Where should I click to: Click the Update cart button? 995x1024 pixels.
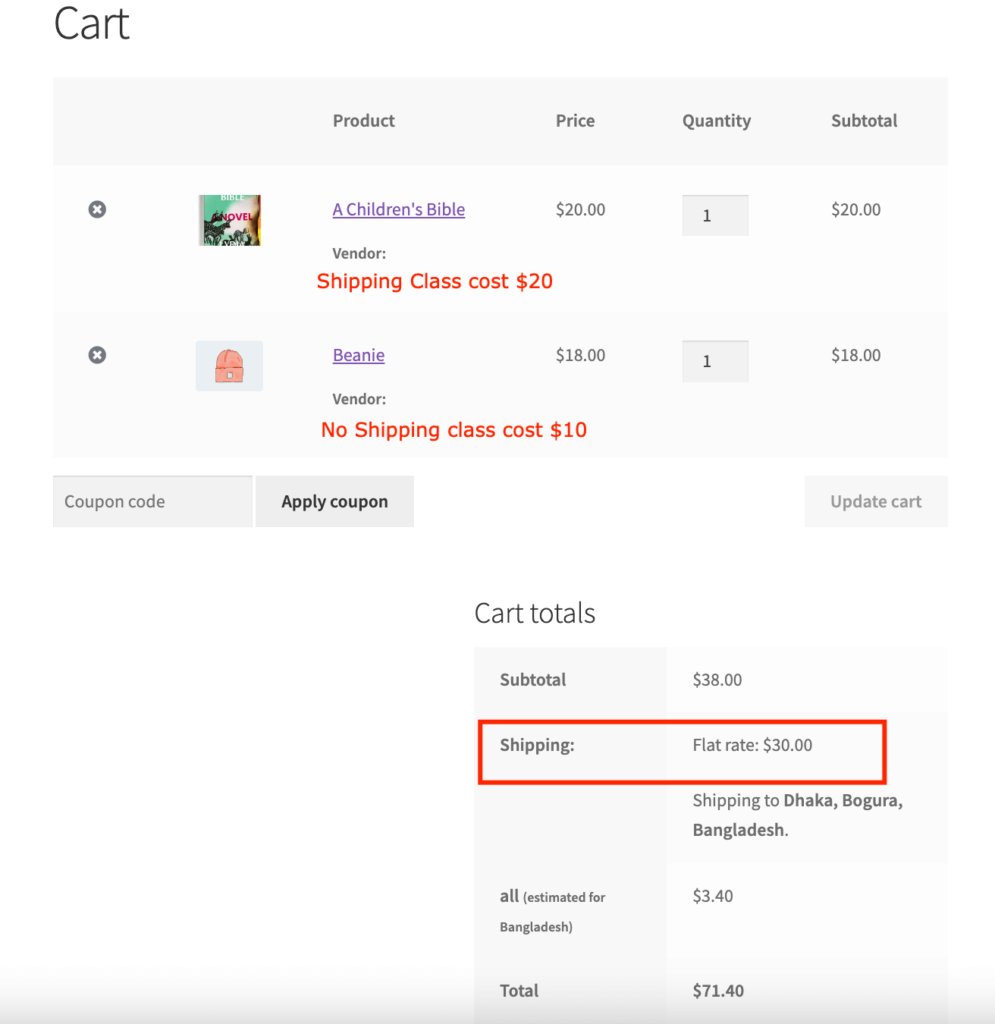(x=876, y=502)
